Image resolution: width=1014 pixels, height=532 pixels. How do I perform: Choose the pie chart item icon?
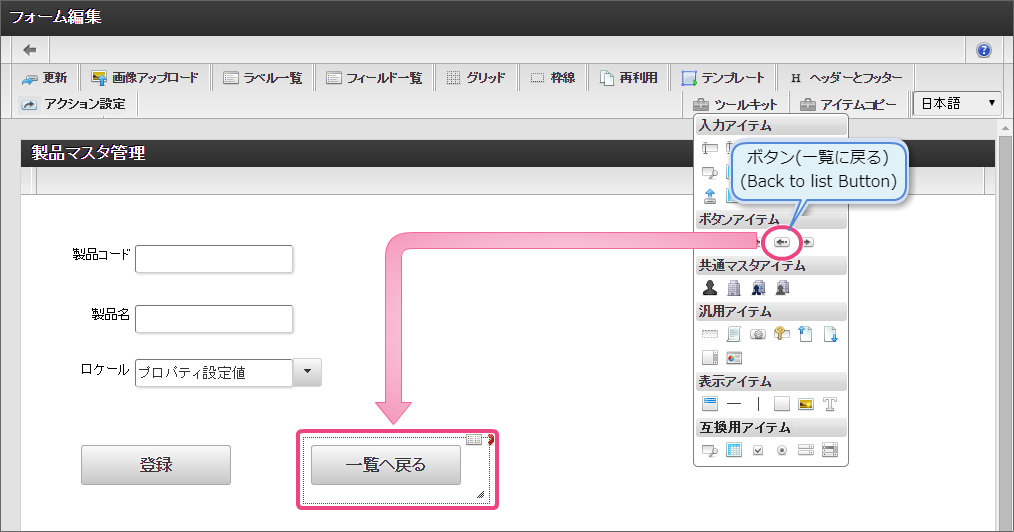pos(734,357)
